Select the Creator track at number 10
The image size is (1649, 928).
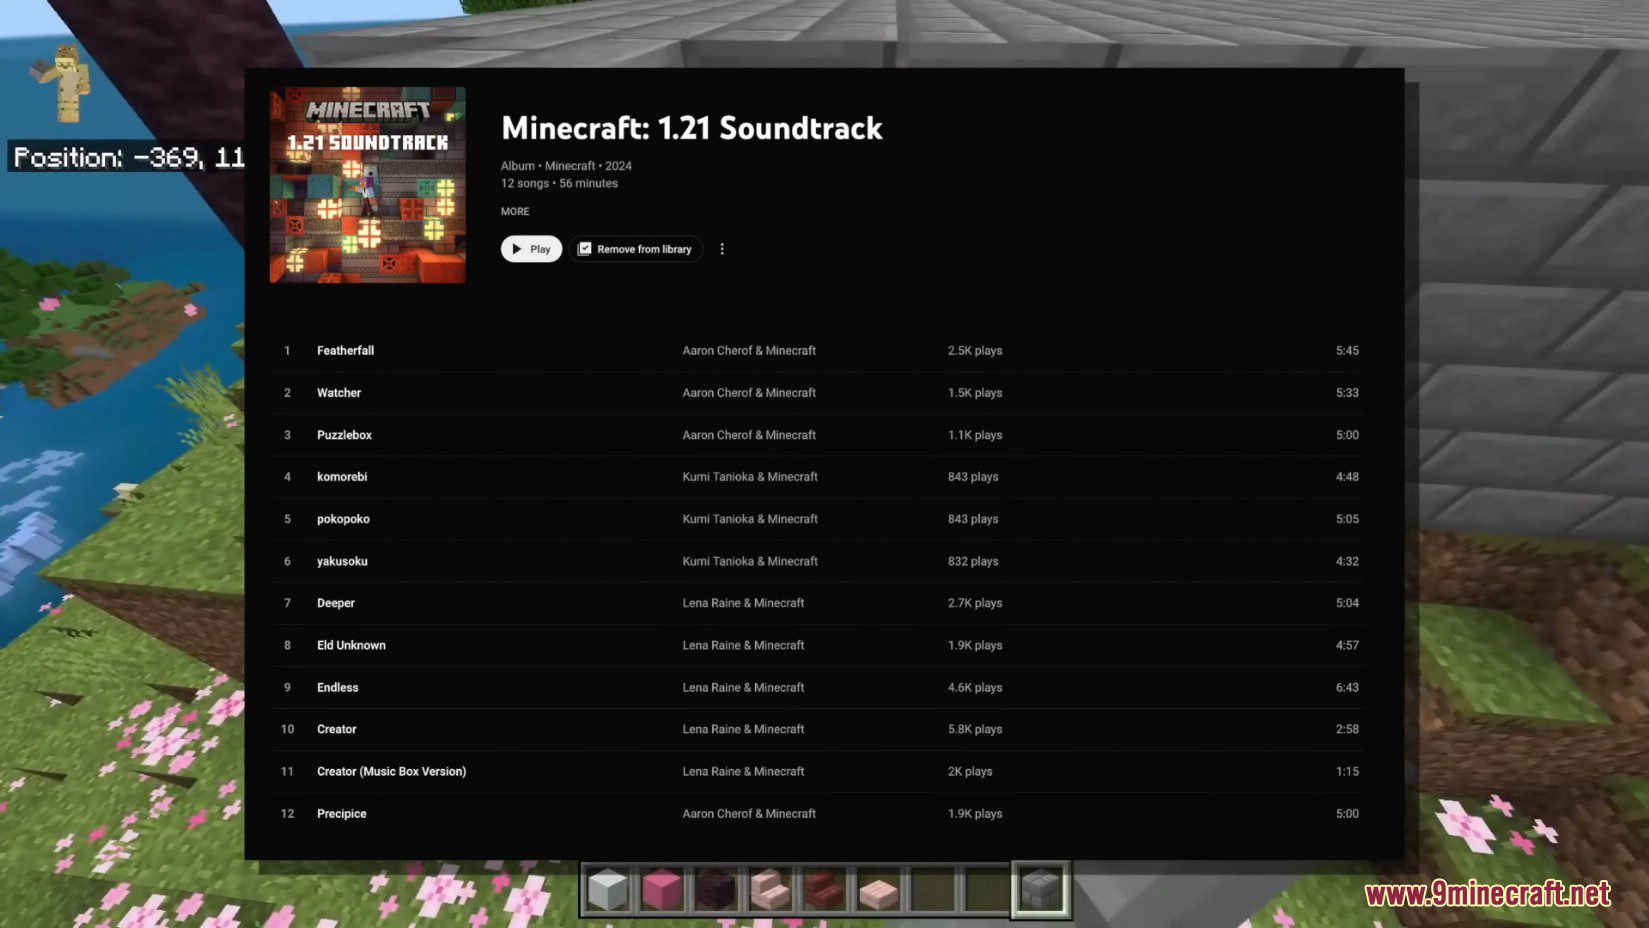336,729
